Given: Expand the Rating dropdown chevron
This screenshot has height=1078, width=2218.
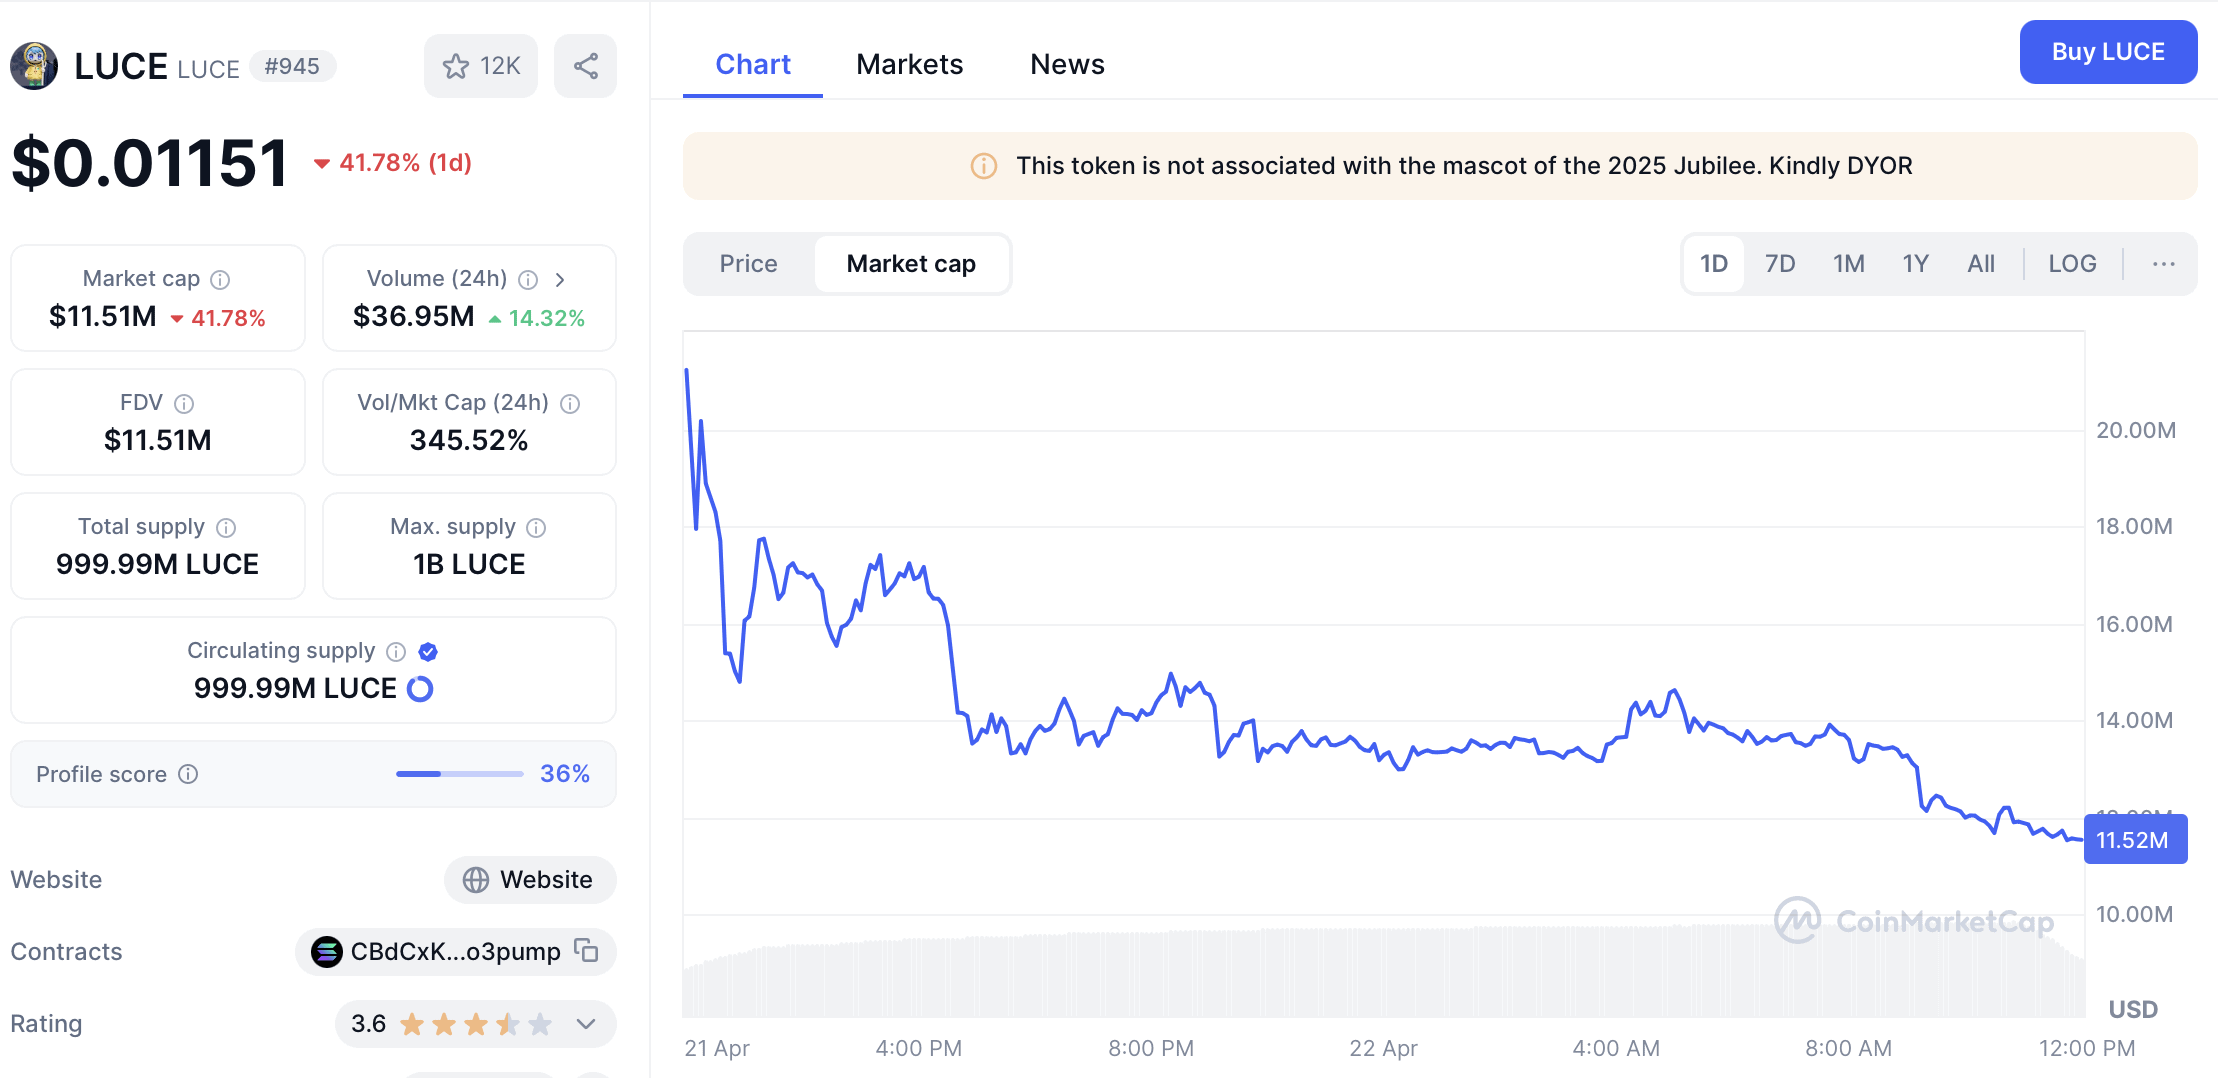Looking at the screenshot, I should point(586,1024).
